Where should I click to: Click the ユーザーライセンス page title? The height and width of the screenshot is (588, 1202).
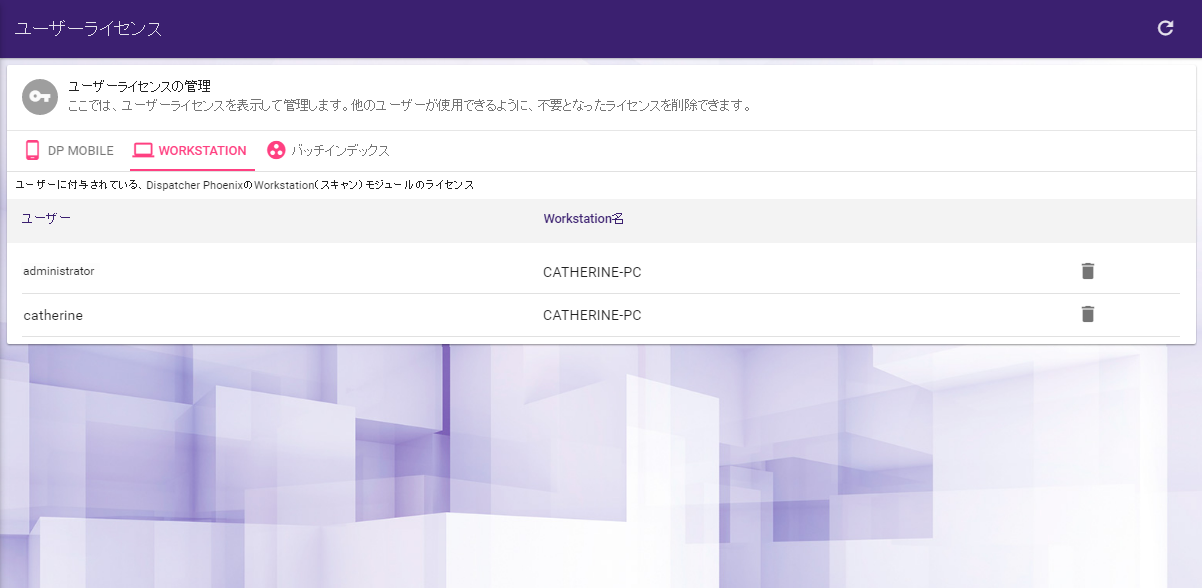coord(89,29)
